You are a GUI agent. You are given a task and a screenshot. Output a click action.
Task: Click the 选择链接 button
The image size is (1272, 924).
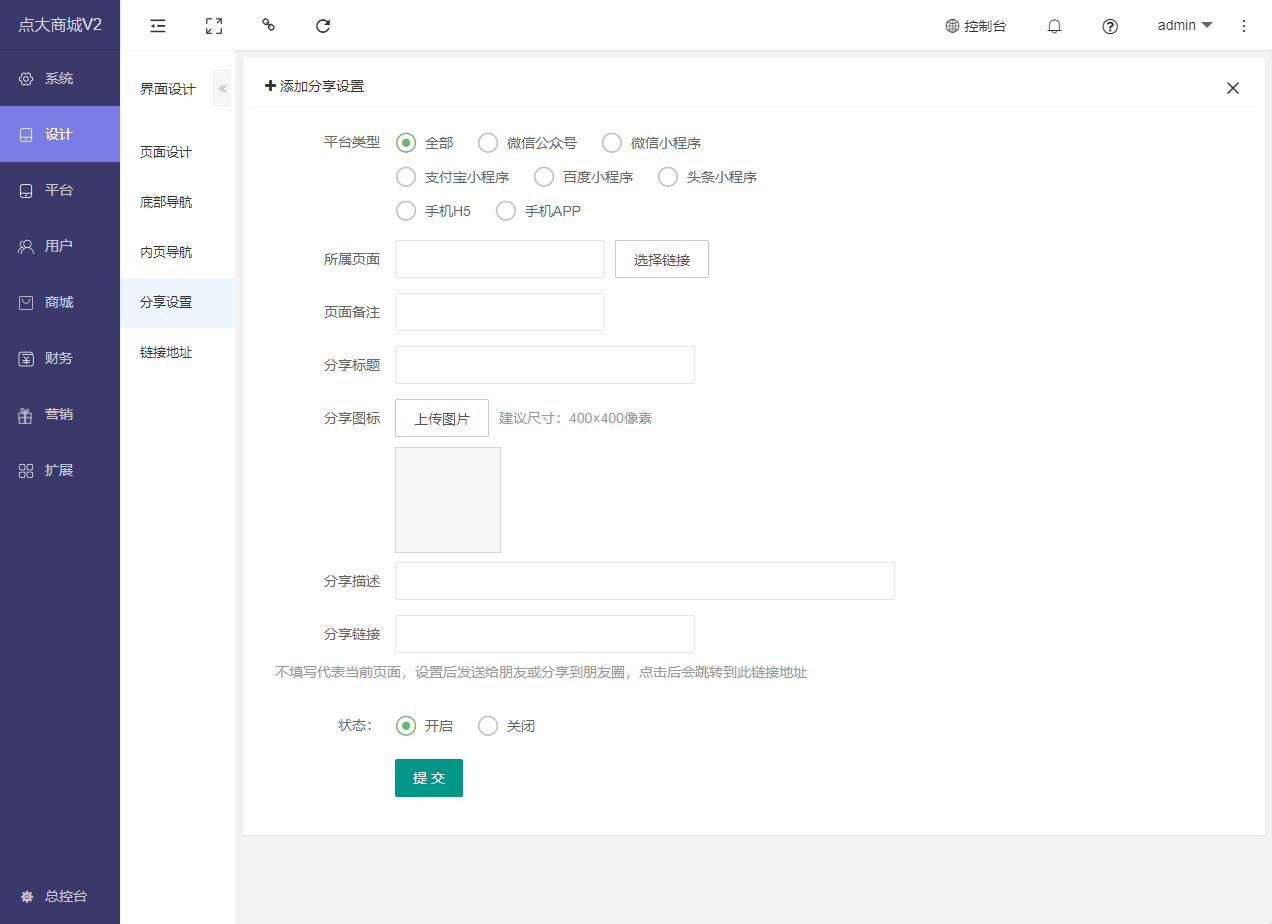click(x=661, y=259)
